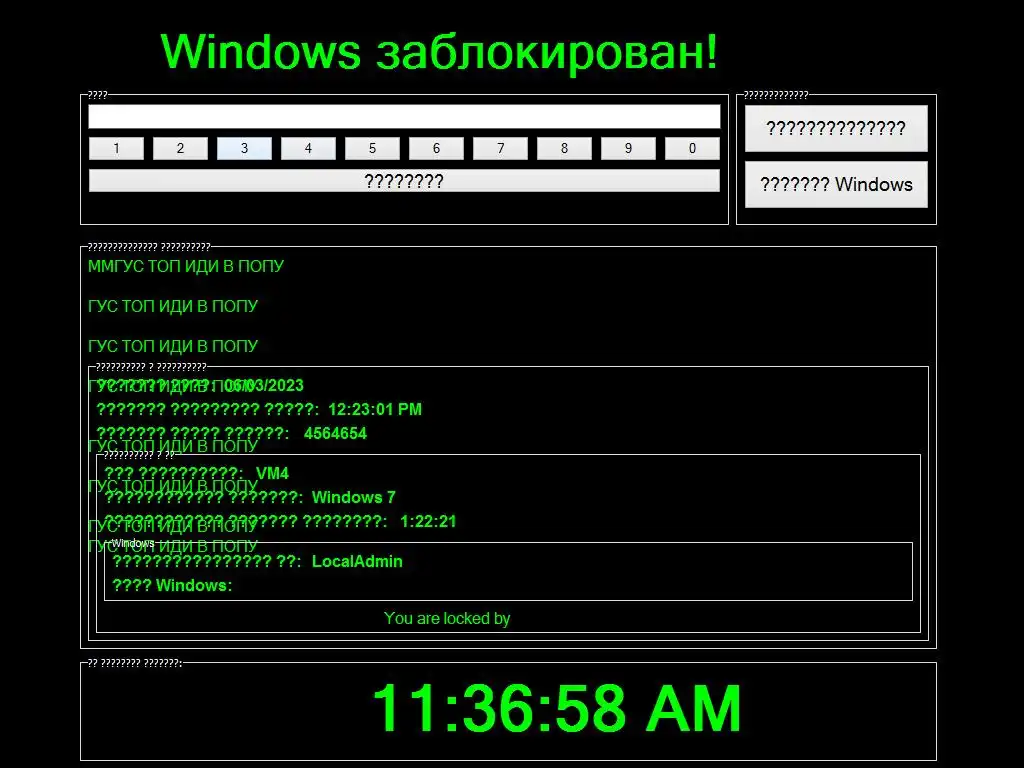Screen dimensions: 1024x768
Task: Click digit button 8
Action: click(564, 148)
